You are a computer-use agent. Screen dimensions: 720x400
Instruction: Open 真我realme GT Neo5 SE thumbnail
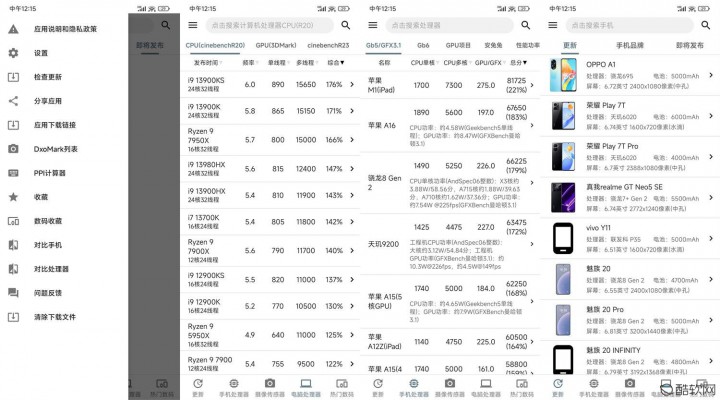pyautogui.click(x=563, y=197)
